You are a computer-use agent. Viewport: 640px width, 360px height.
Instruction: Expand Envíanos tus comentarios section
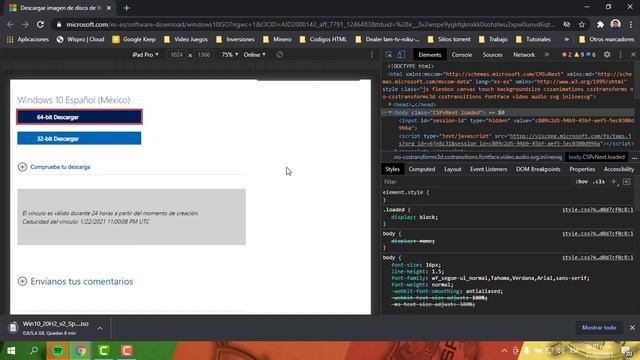point(76,281)
